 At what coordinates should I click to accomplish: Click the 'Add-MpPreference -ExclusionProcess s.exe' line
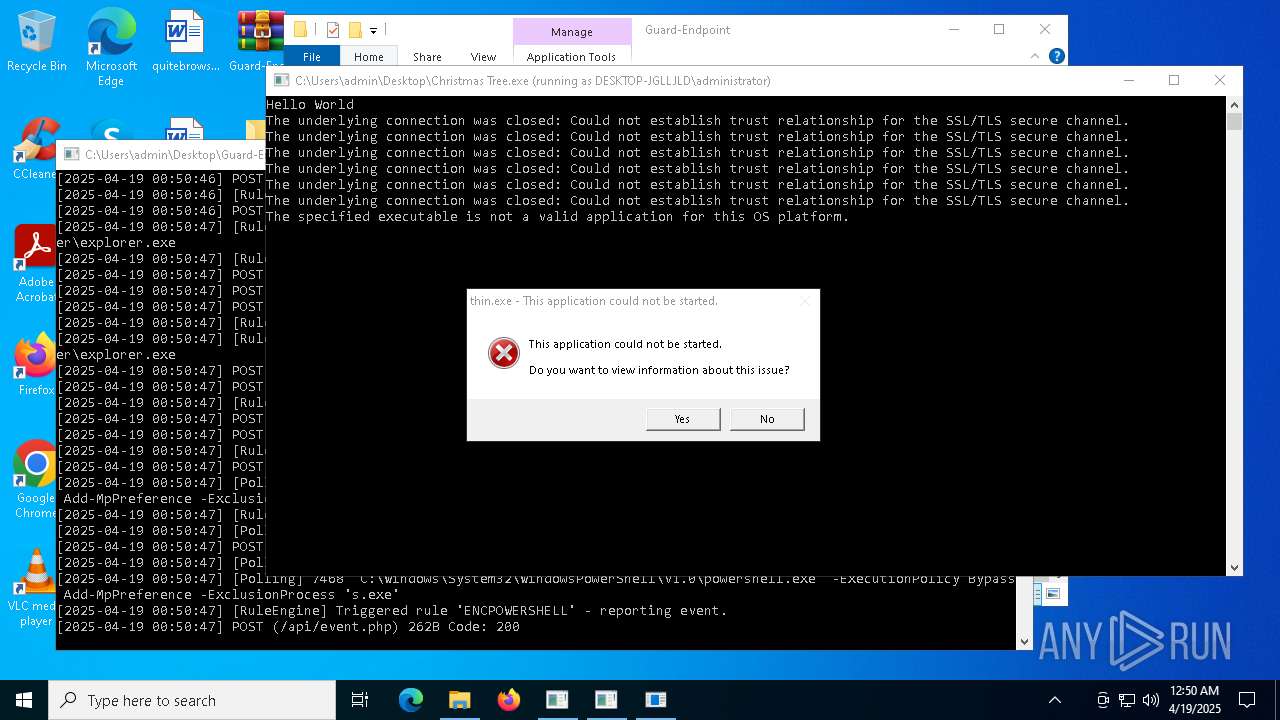click(x=231, y=594)
